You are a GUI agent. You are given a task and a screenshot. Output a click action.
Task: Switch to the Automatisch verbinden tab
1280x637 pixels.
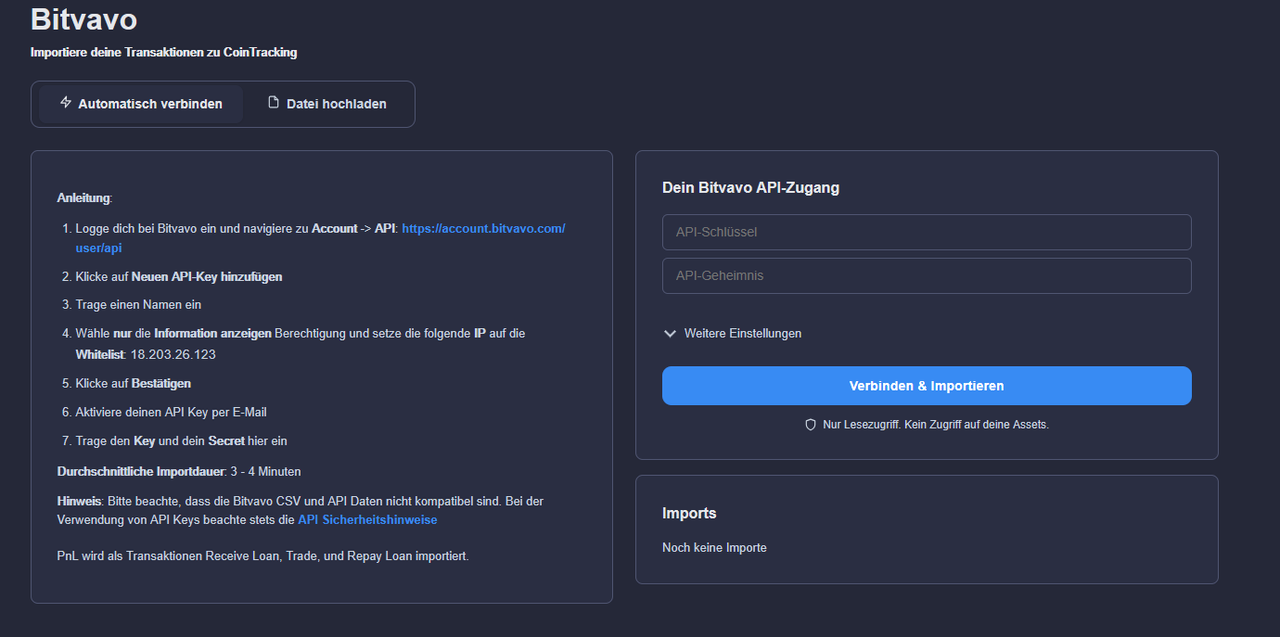coord(141,104)
